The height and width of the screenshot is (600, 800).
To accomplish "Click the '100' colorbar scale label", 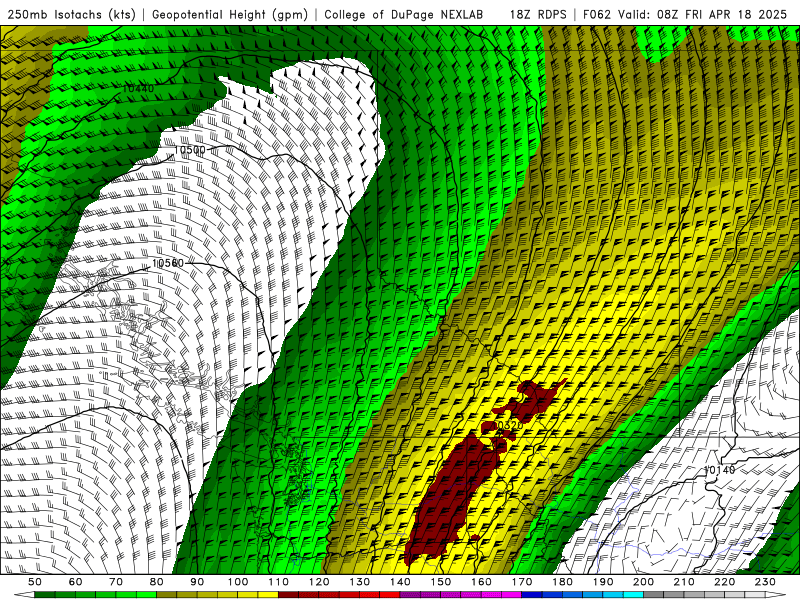I will tap(238, 582).
